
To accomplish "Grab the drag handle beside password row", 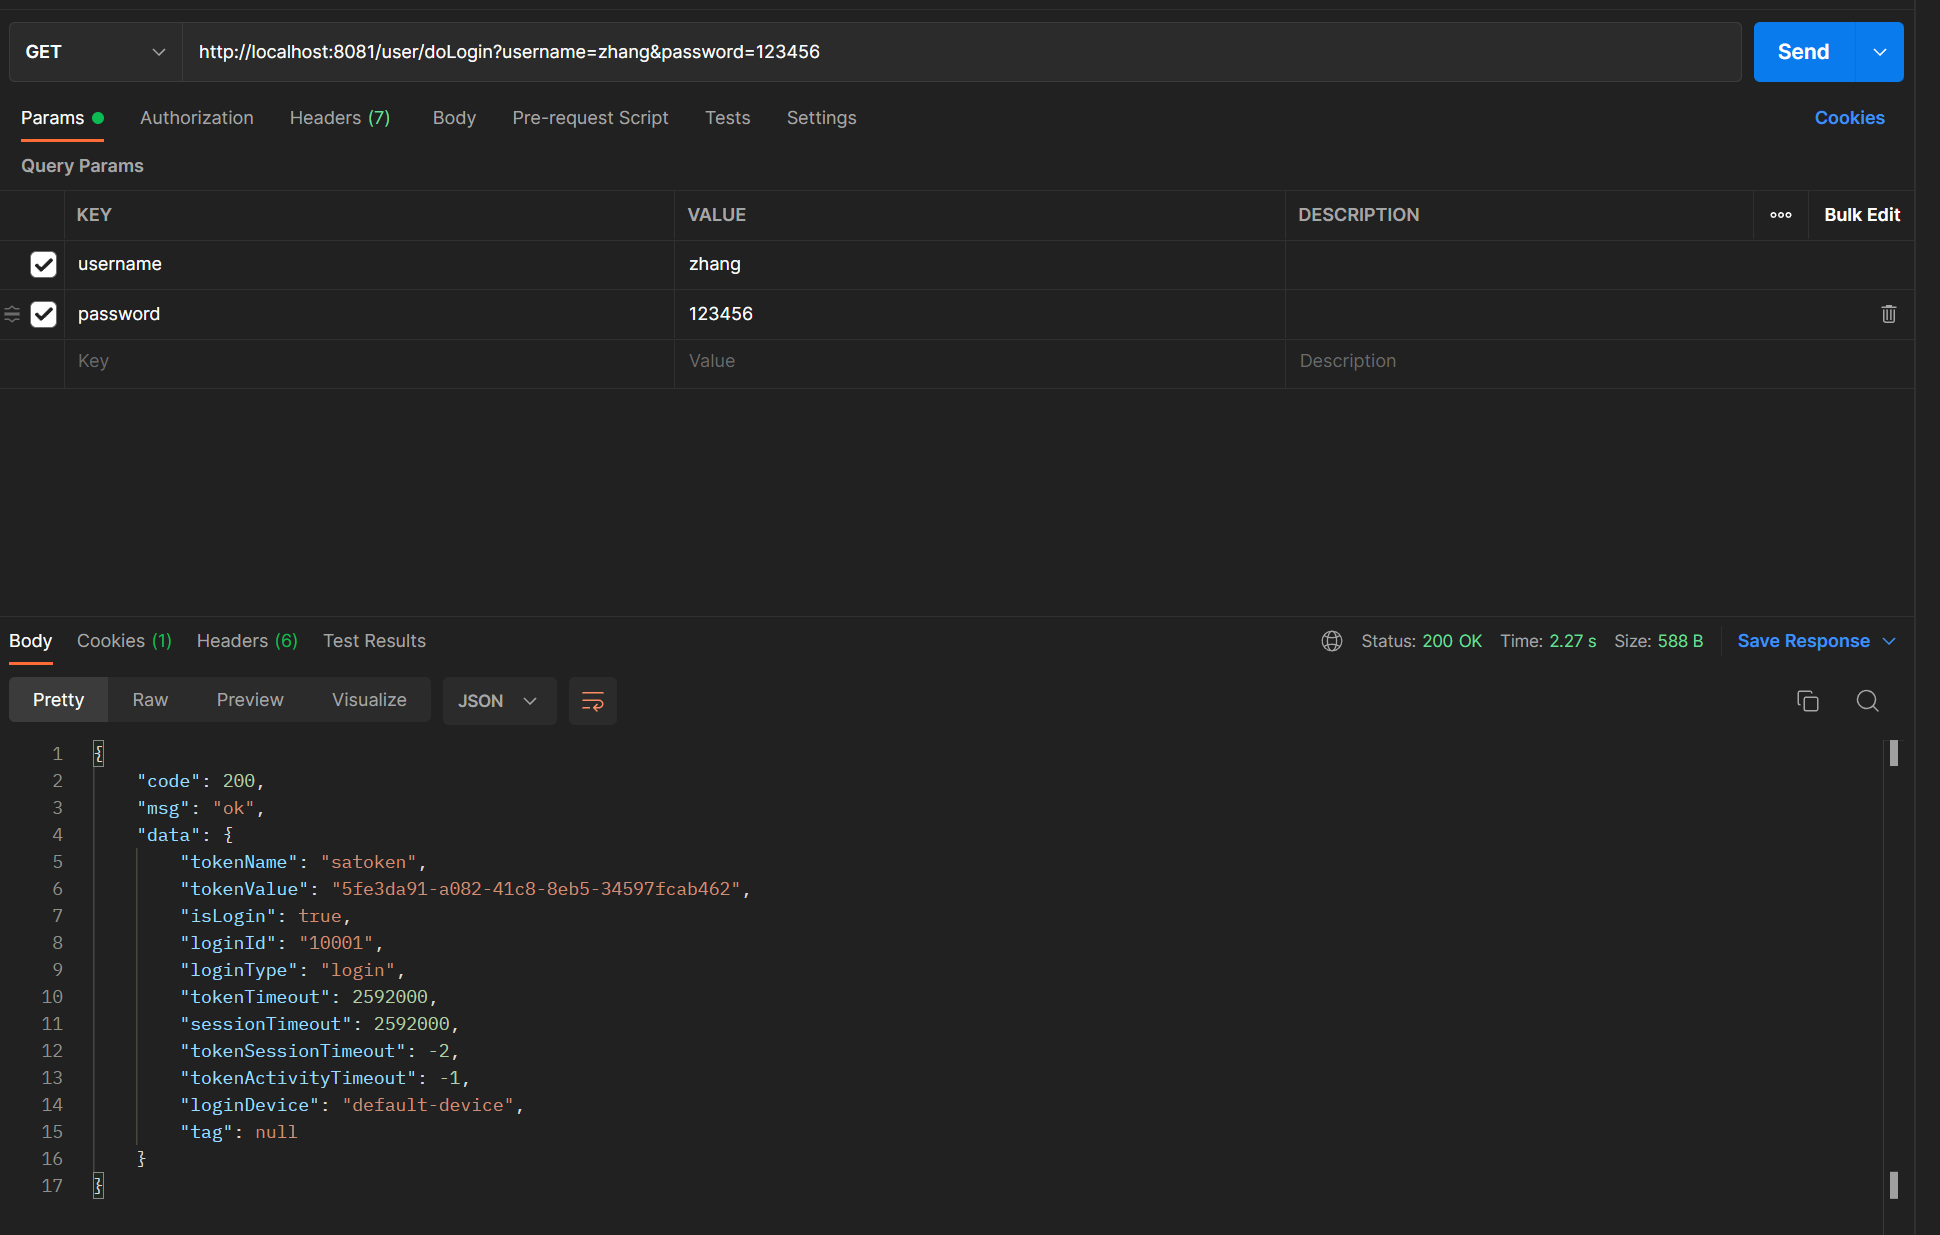I will coord(12,314).
